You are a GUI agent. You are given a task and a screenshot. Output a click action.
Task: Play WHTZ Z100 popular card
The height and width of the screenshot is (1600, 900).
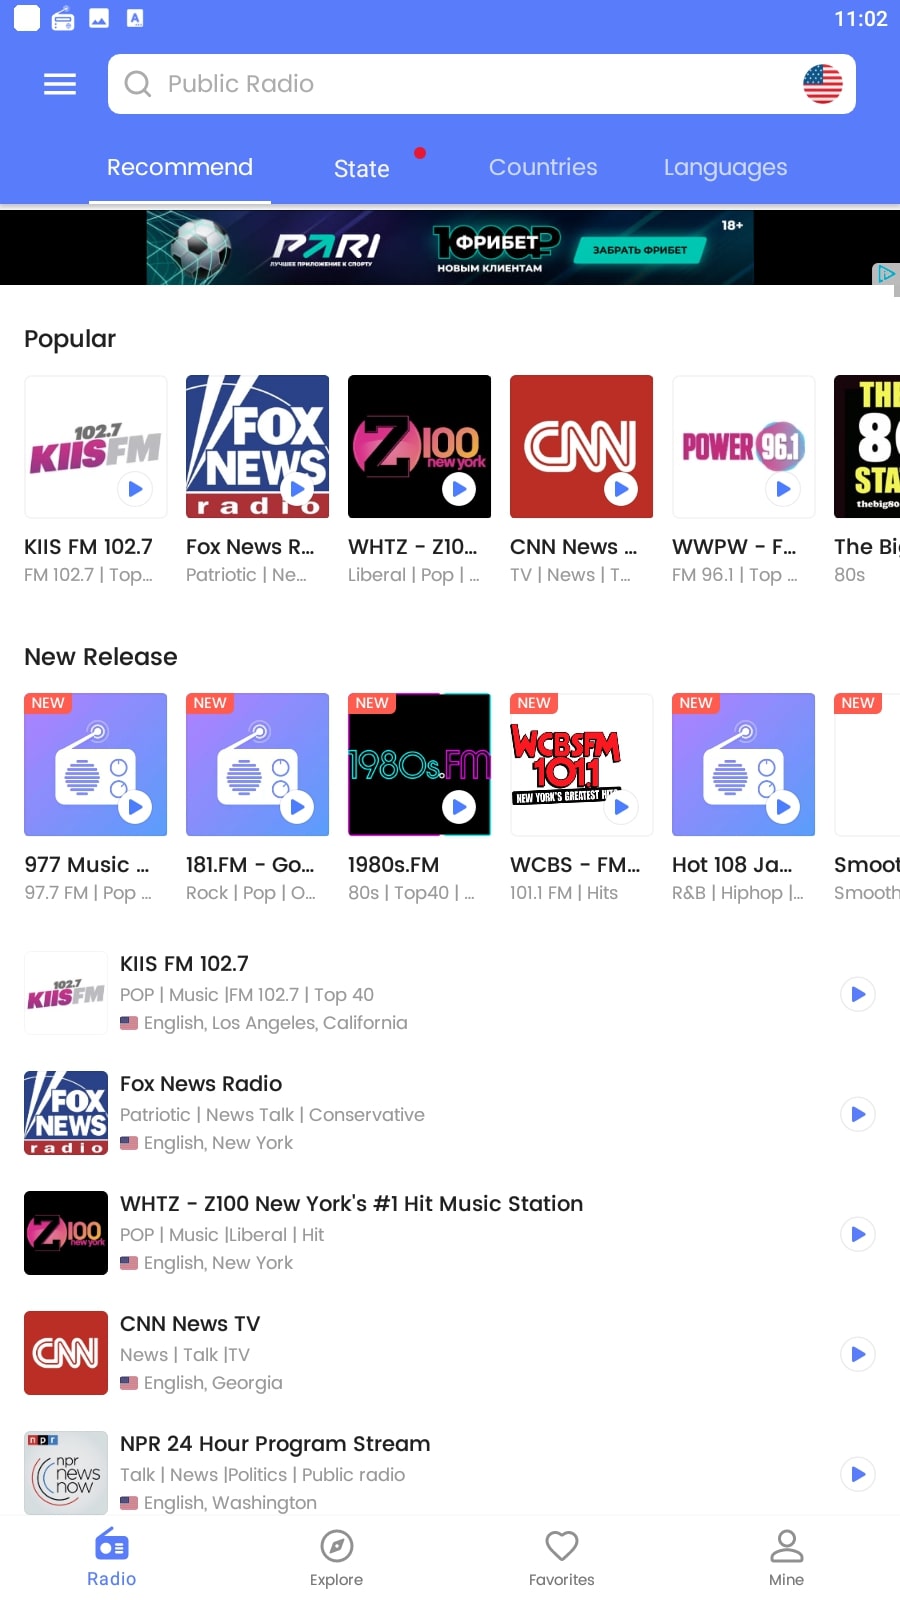click(x=459, y=489)
